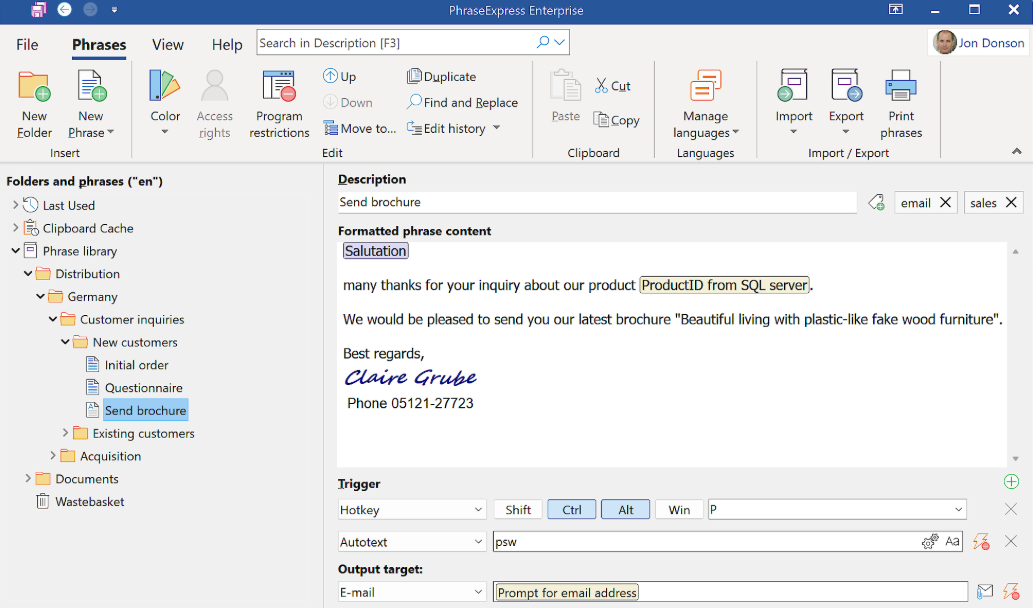This screenshot has height=608, width=1033.
Task: Open the Autotext trigger type dropdown
Action: pyautogui.click(x=412, y=541)
